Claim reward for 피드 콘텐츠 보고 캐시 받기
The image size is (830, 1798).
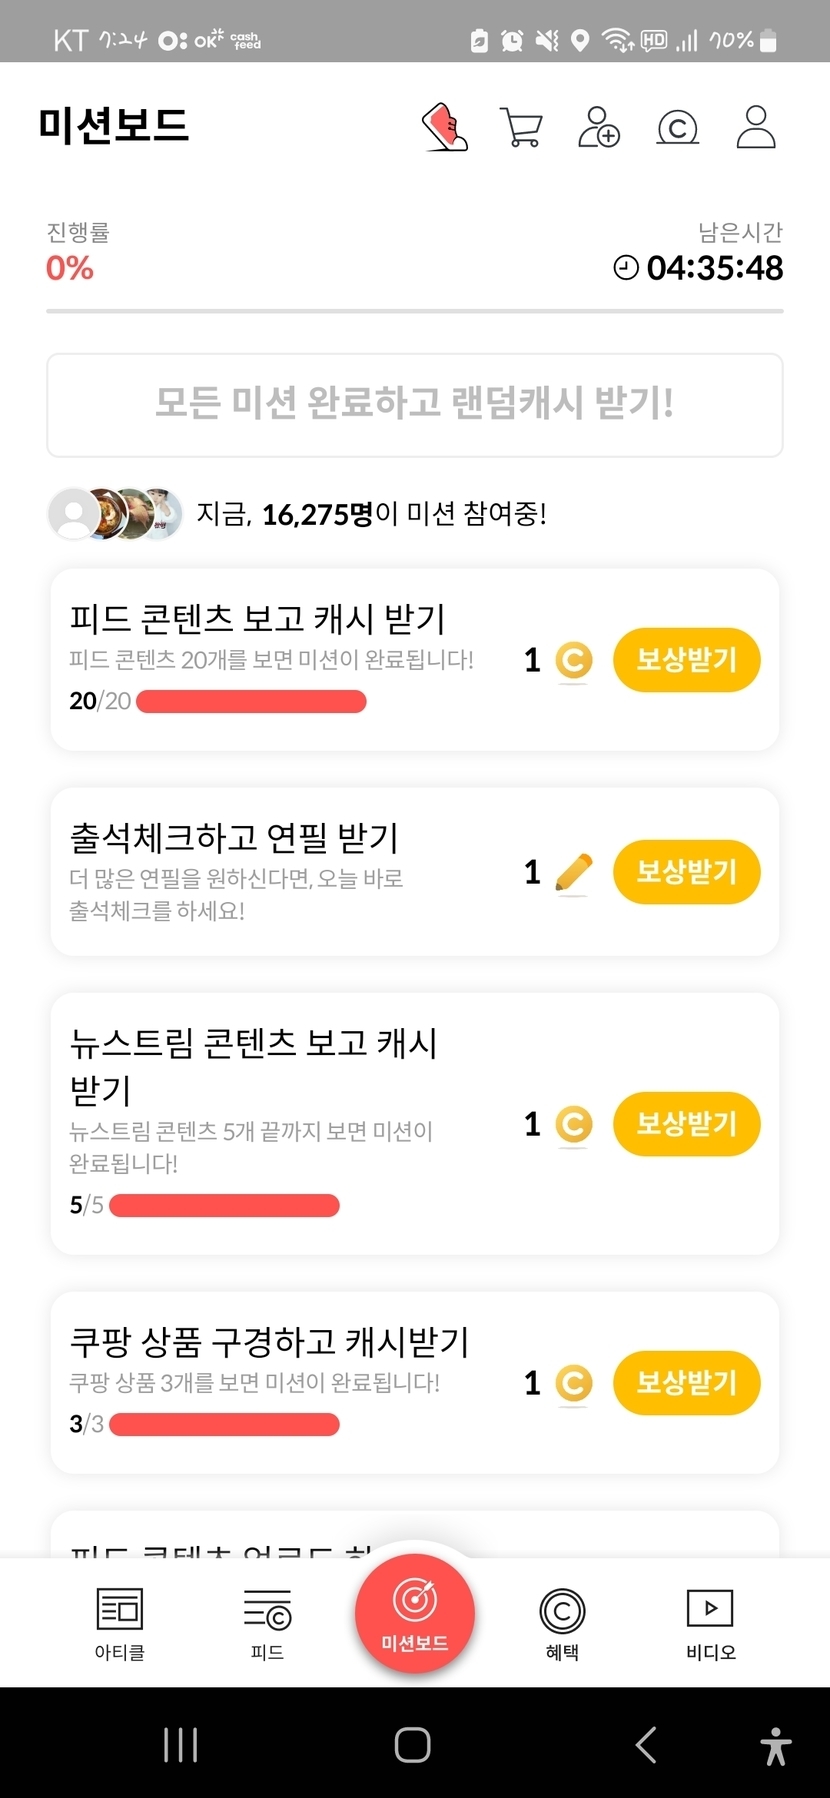(686, 660)
